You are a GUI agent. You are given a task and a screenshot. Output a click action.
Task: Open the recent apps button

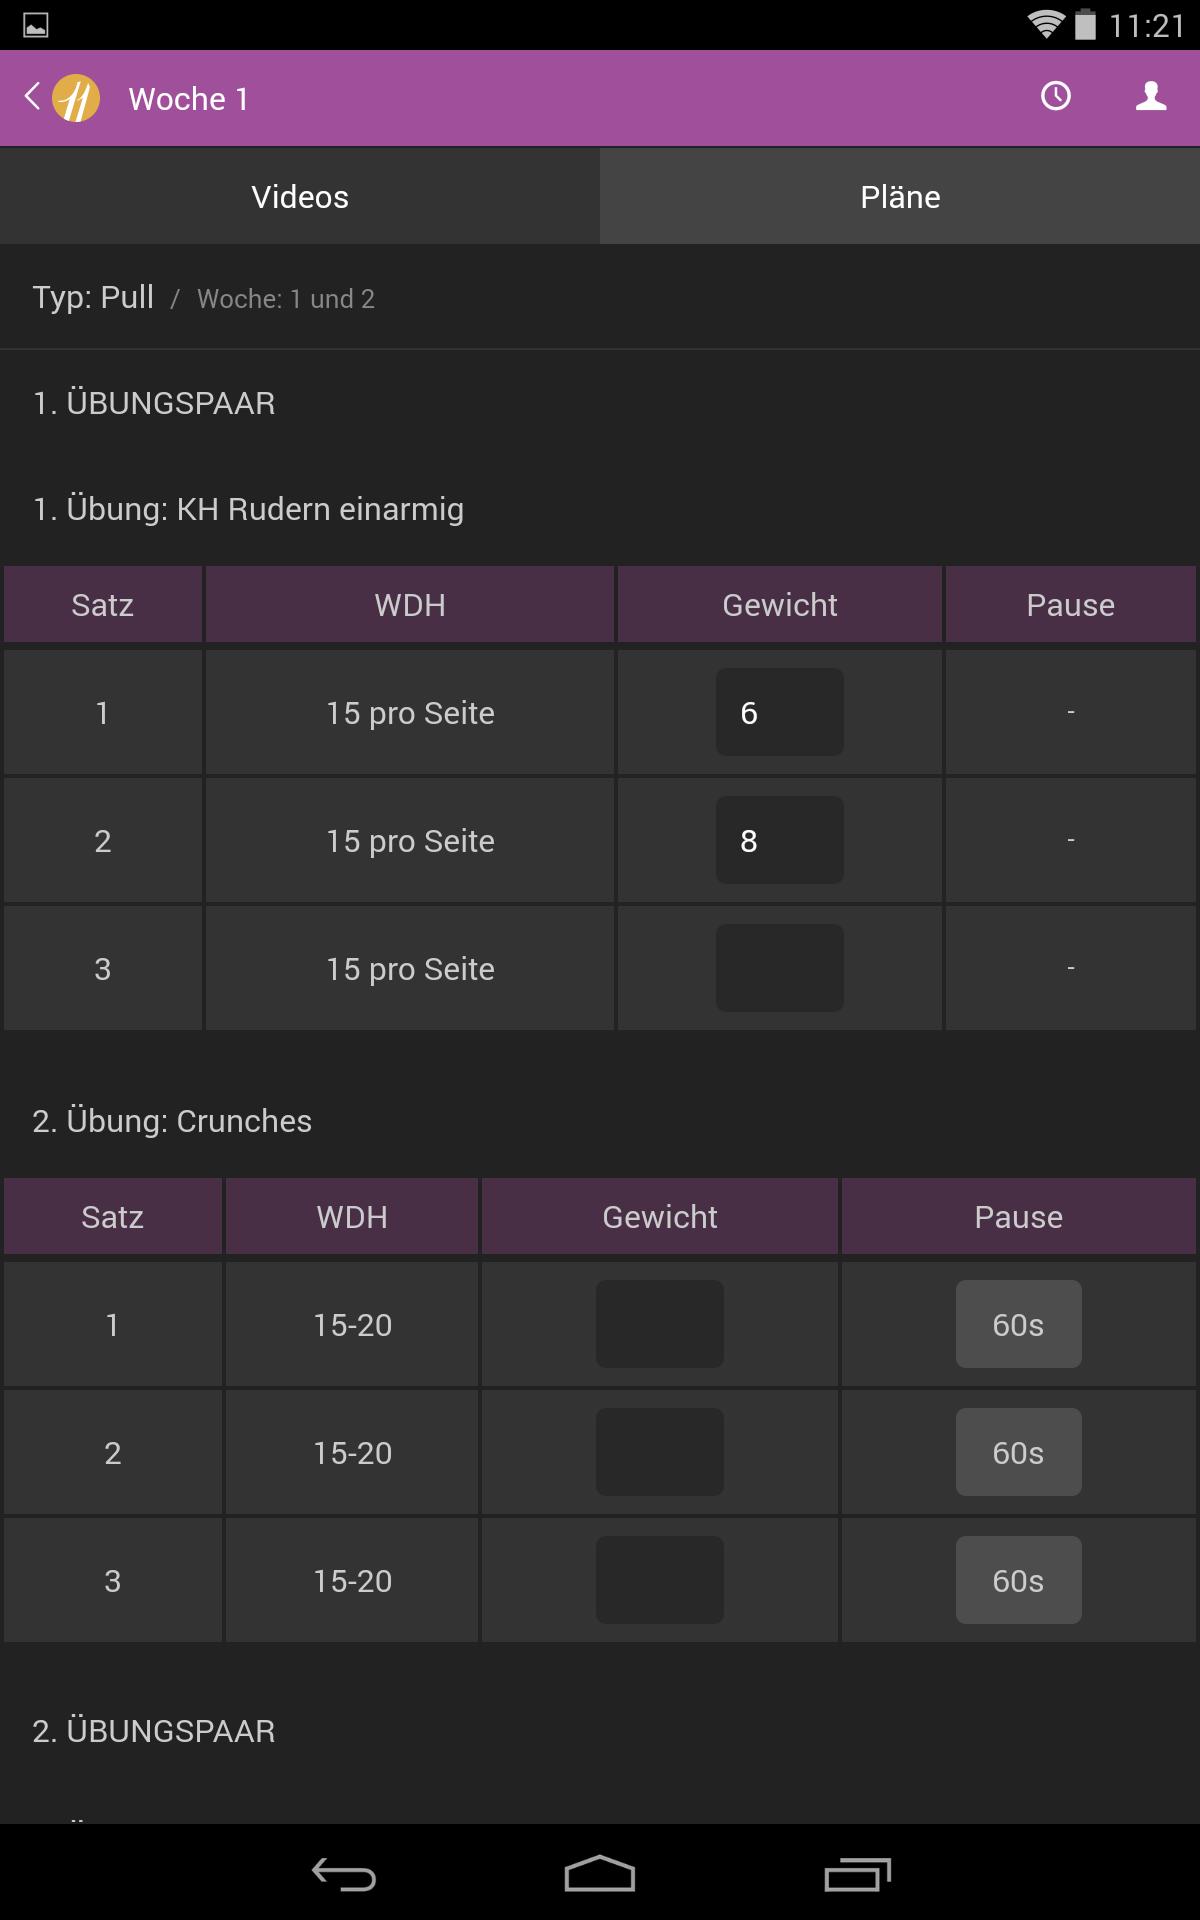coord(857,1874)
